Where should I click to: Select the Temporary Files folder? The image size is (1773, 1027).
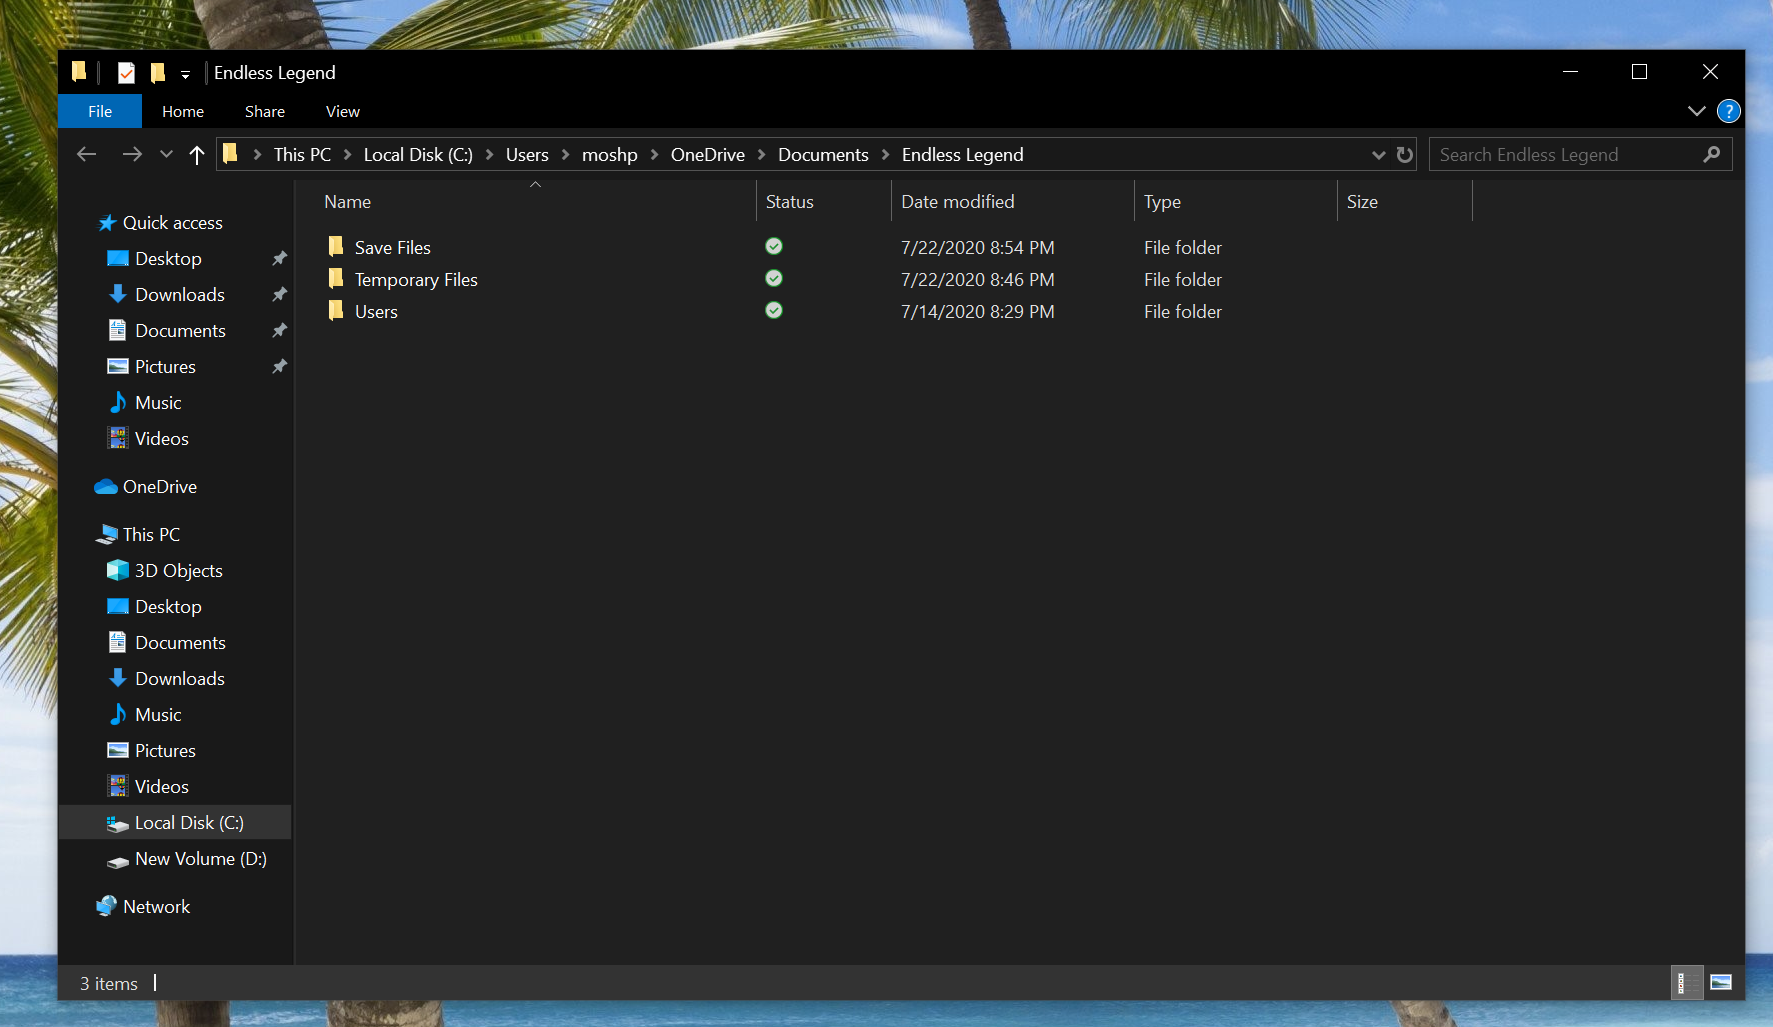coord(416,279)
